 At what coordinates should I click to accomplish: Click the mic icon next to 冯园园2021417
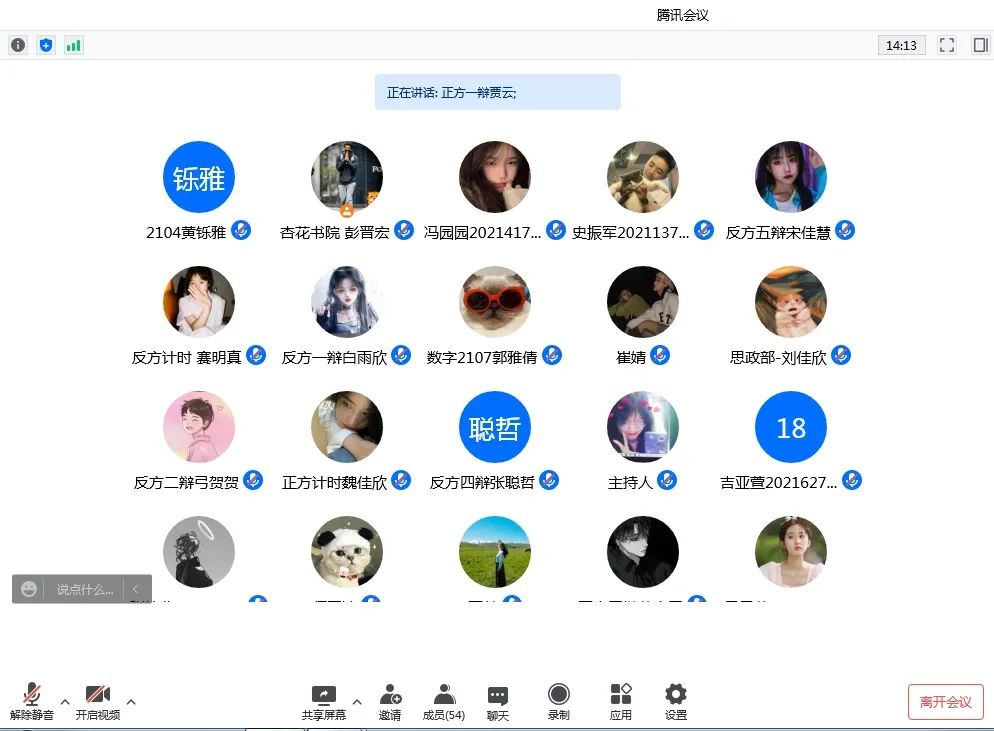pyautogui.click(x=556, y=230)
